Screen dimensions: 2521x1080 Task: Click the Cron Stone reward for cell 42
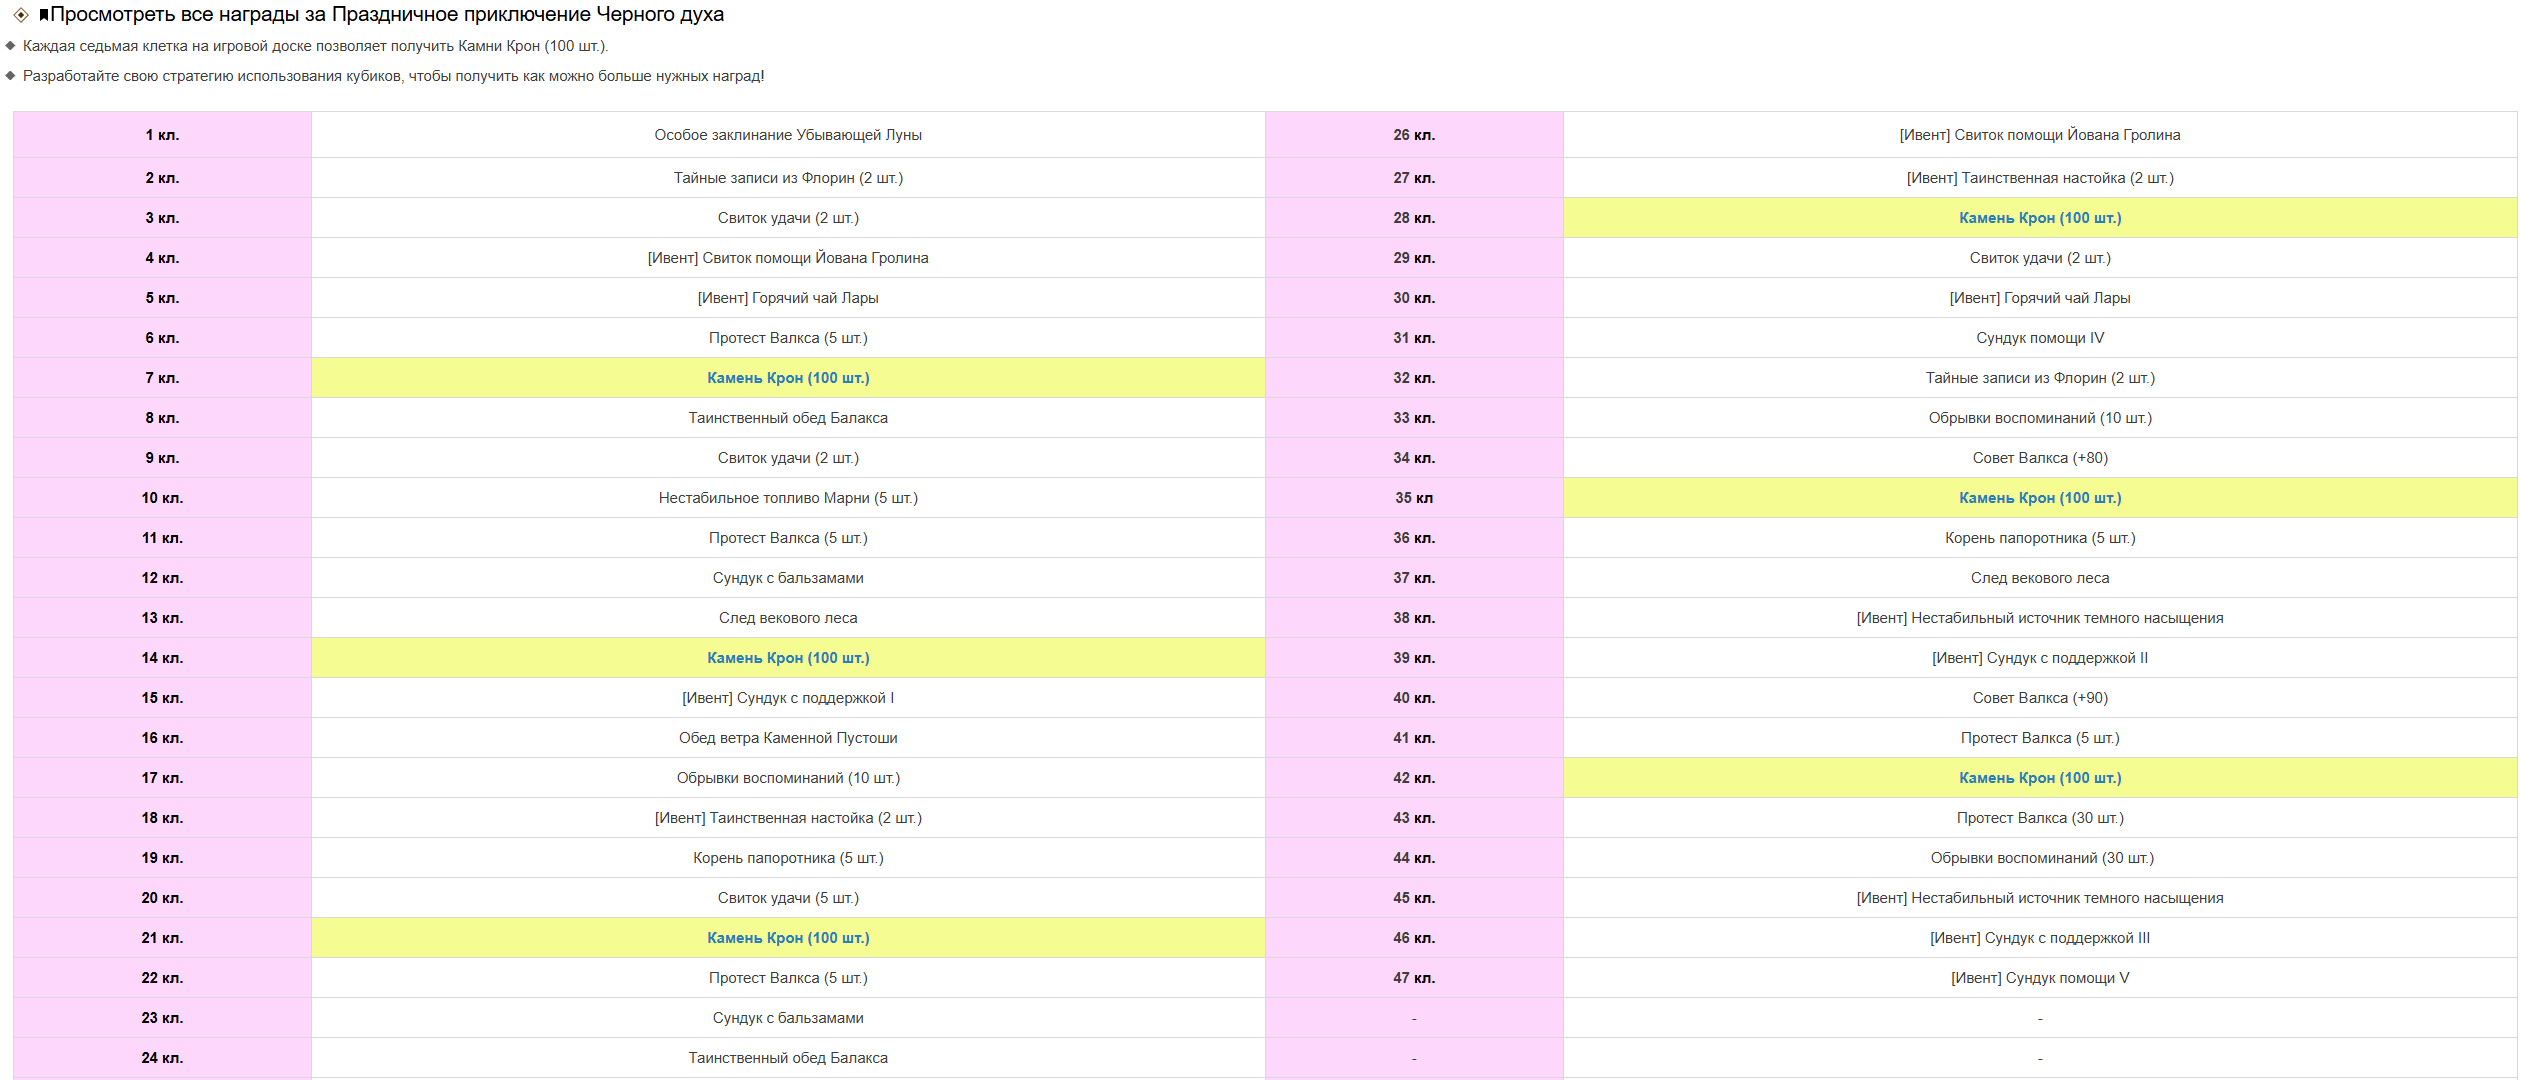2039,778
